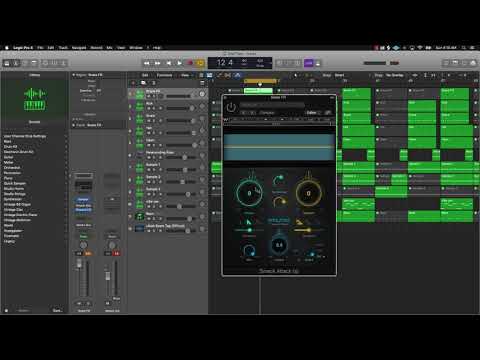This screenshot has width=480, height=360.
Task: Open the Track menu
Action: [63, 48]
